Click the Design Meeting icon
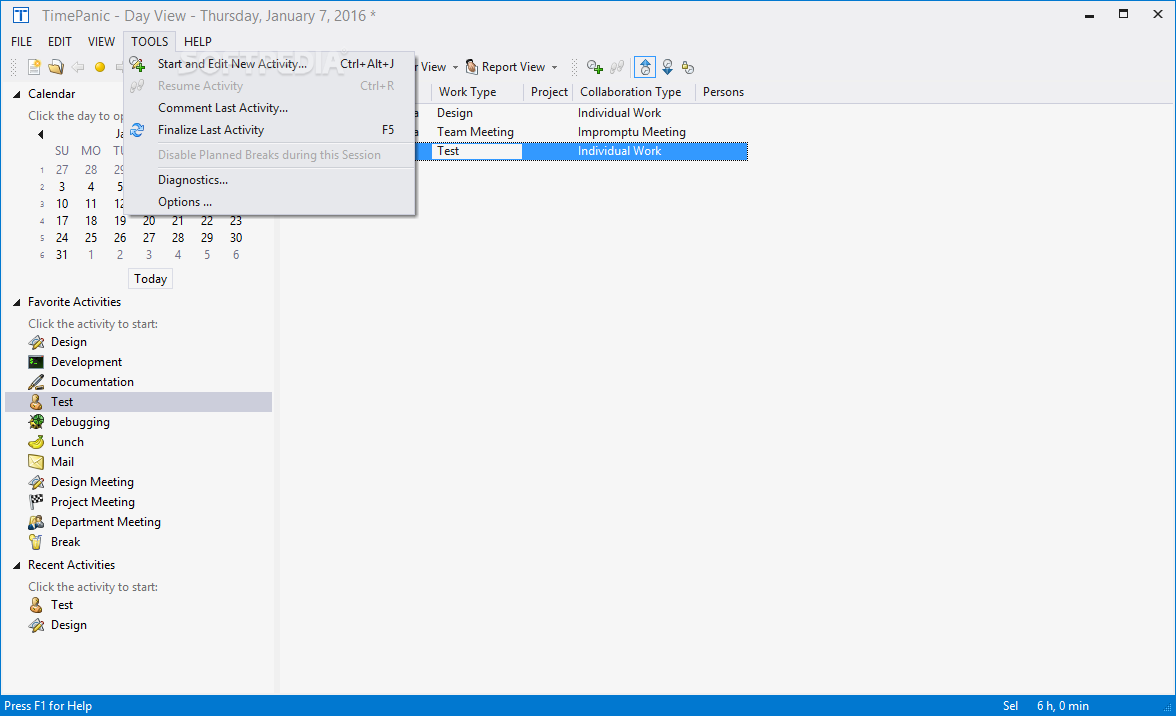Viewport: 1176px width, 716px height. tap(36, 482)
